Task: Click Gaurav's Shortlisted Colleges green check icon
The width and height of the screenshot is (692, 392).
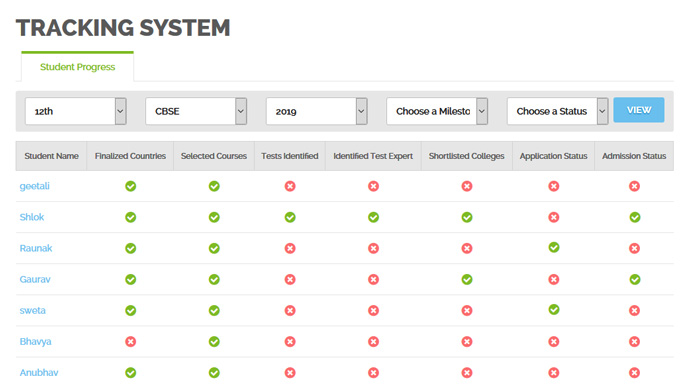Action: point(467,279)
